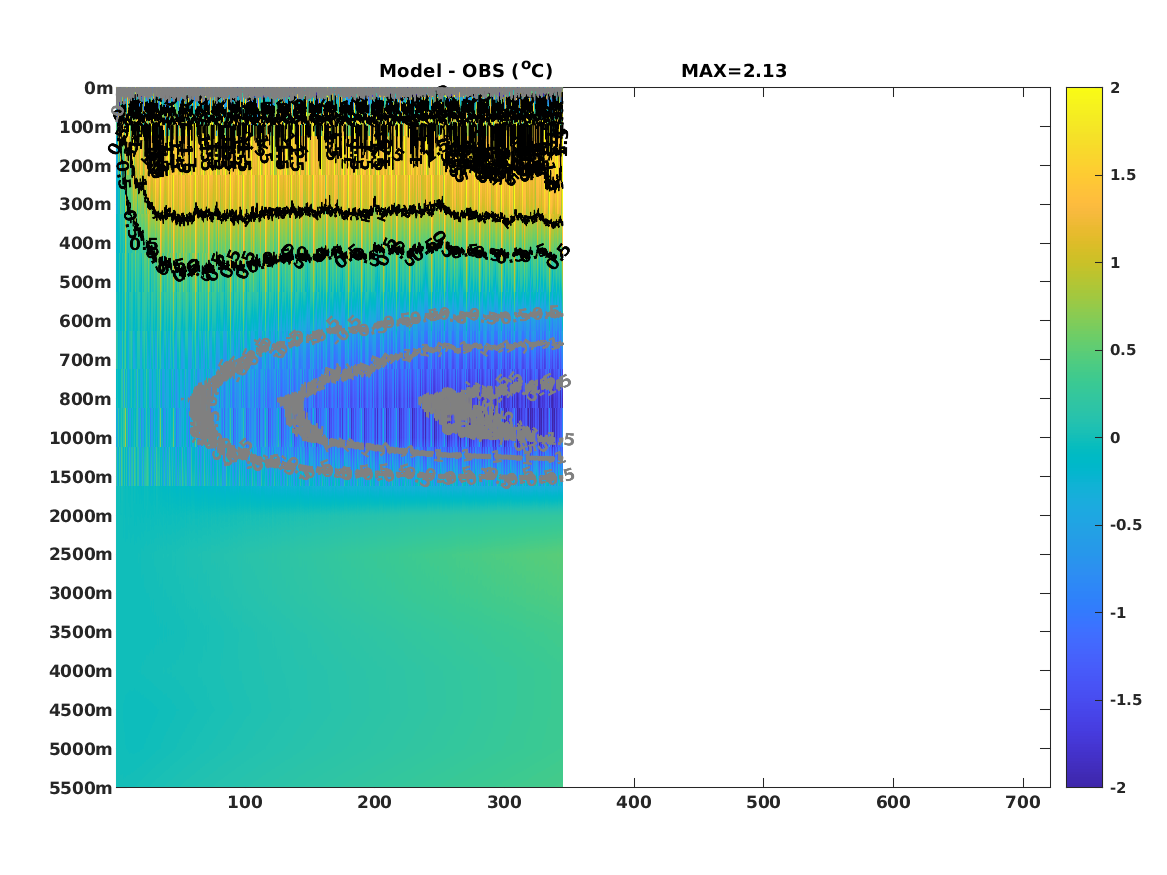Click the colorbar label '2'
This screenshot has height=875, width=1167.
pyautogui.click(x=1115, y=88)
